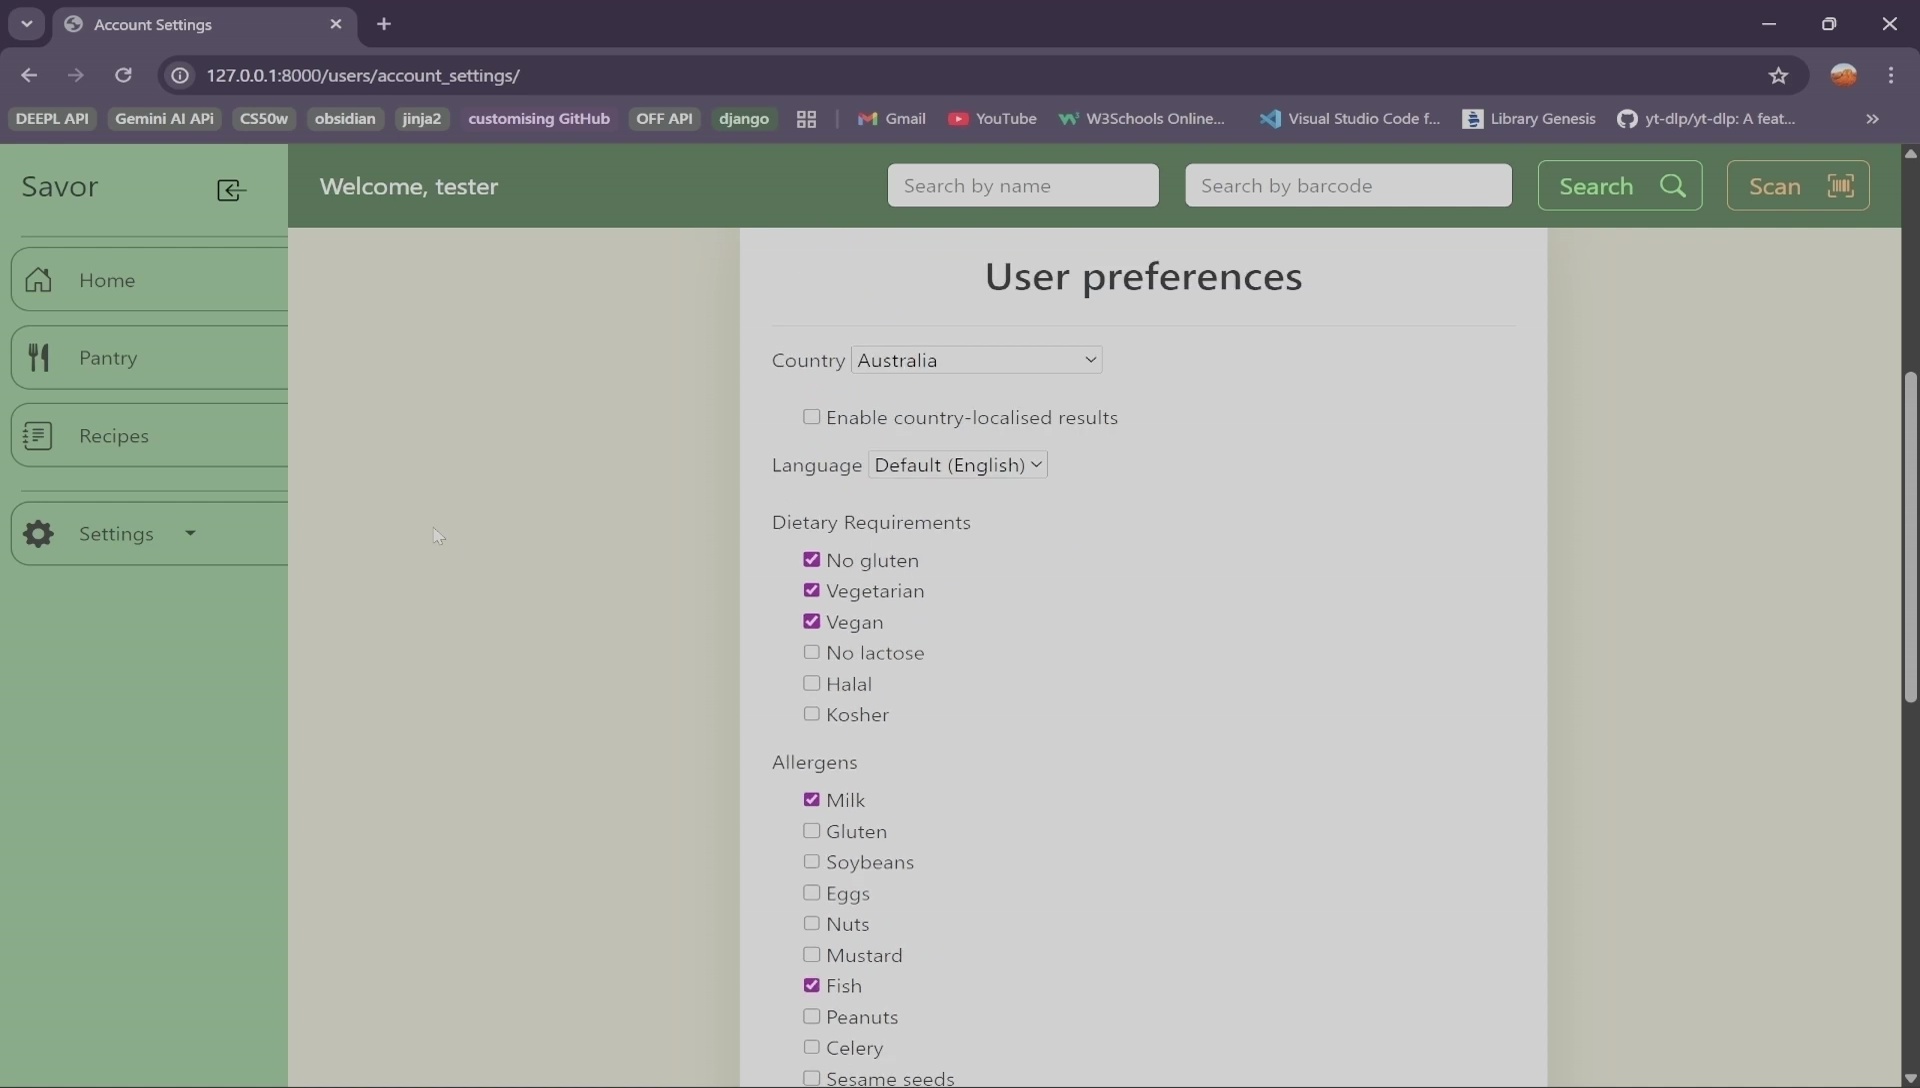Click the Search button
1920x1088 pixels.
[x=1621, y=185]
